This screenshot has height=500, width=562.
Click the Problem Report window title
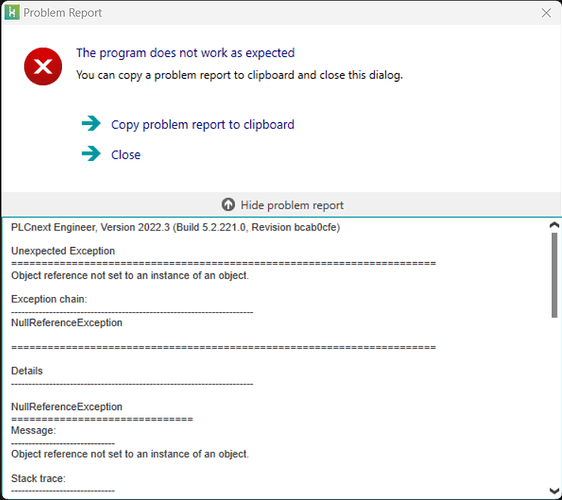pos(62,13)
